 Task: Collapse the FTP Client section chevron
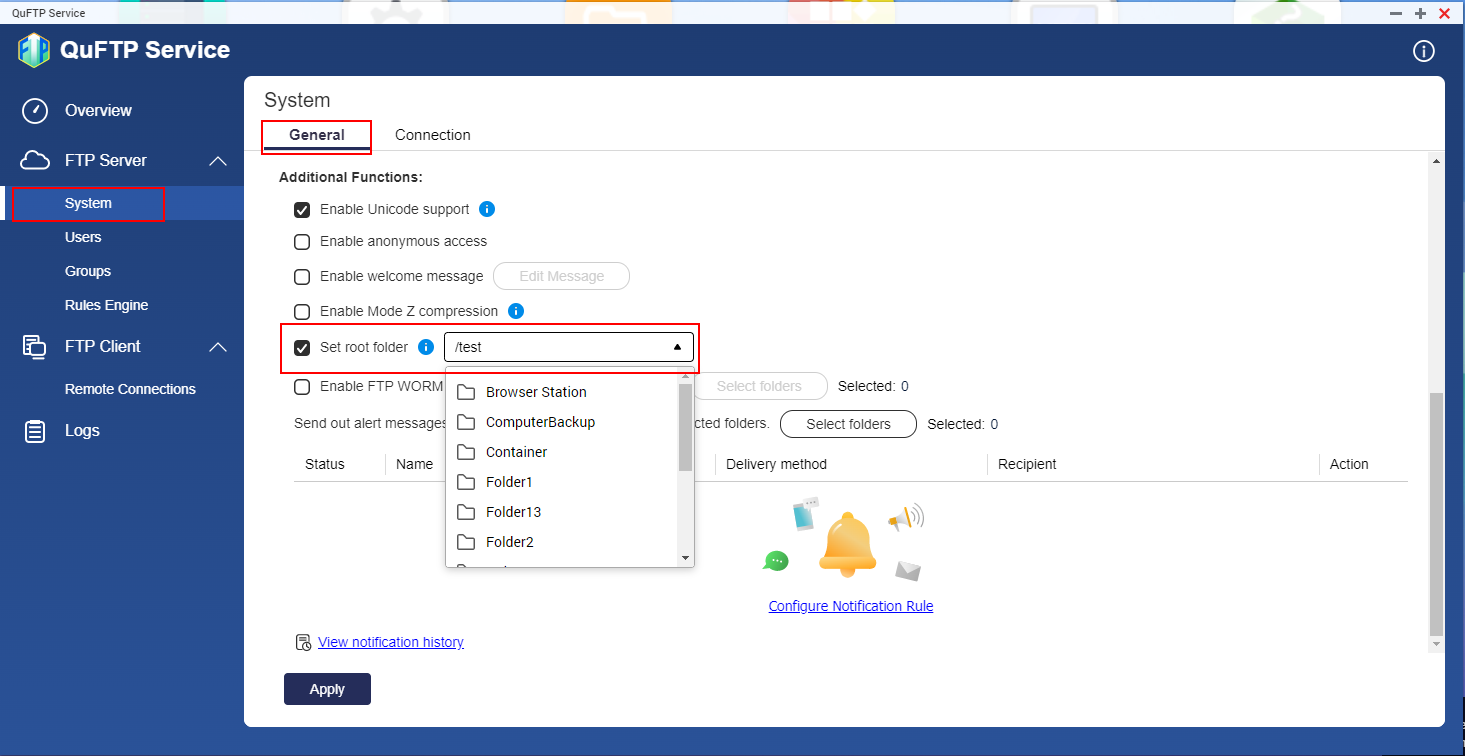(x=218, y=347)
